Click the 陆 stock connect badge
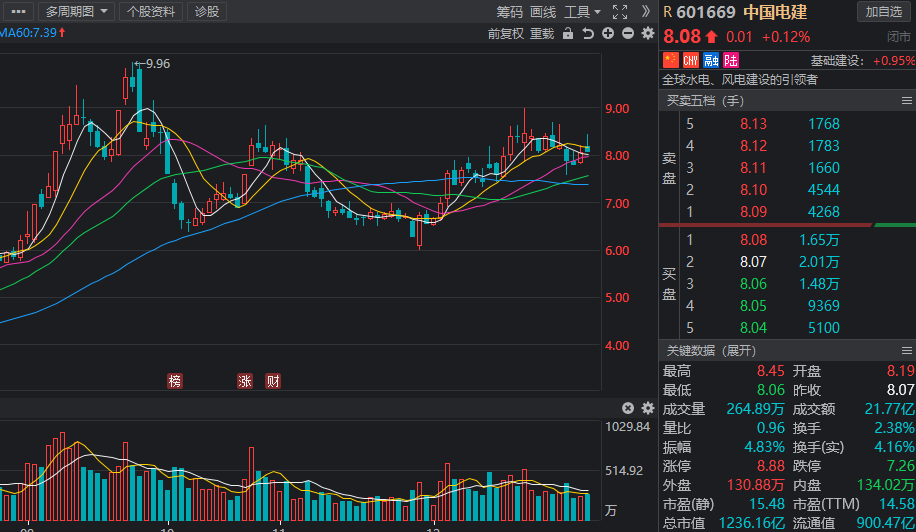The width and height of the screenshot is (916, 532). coord(731,60)
